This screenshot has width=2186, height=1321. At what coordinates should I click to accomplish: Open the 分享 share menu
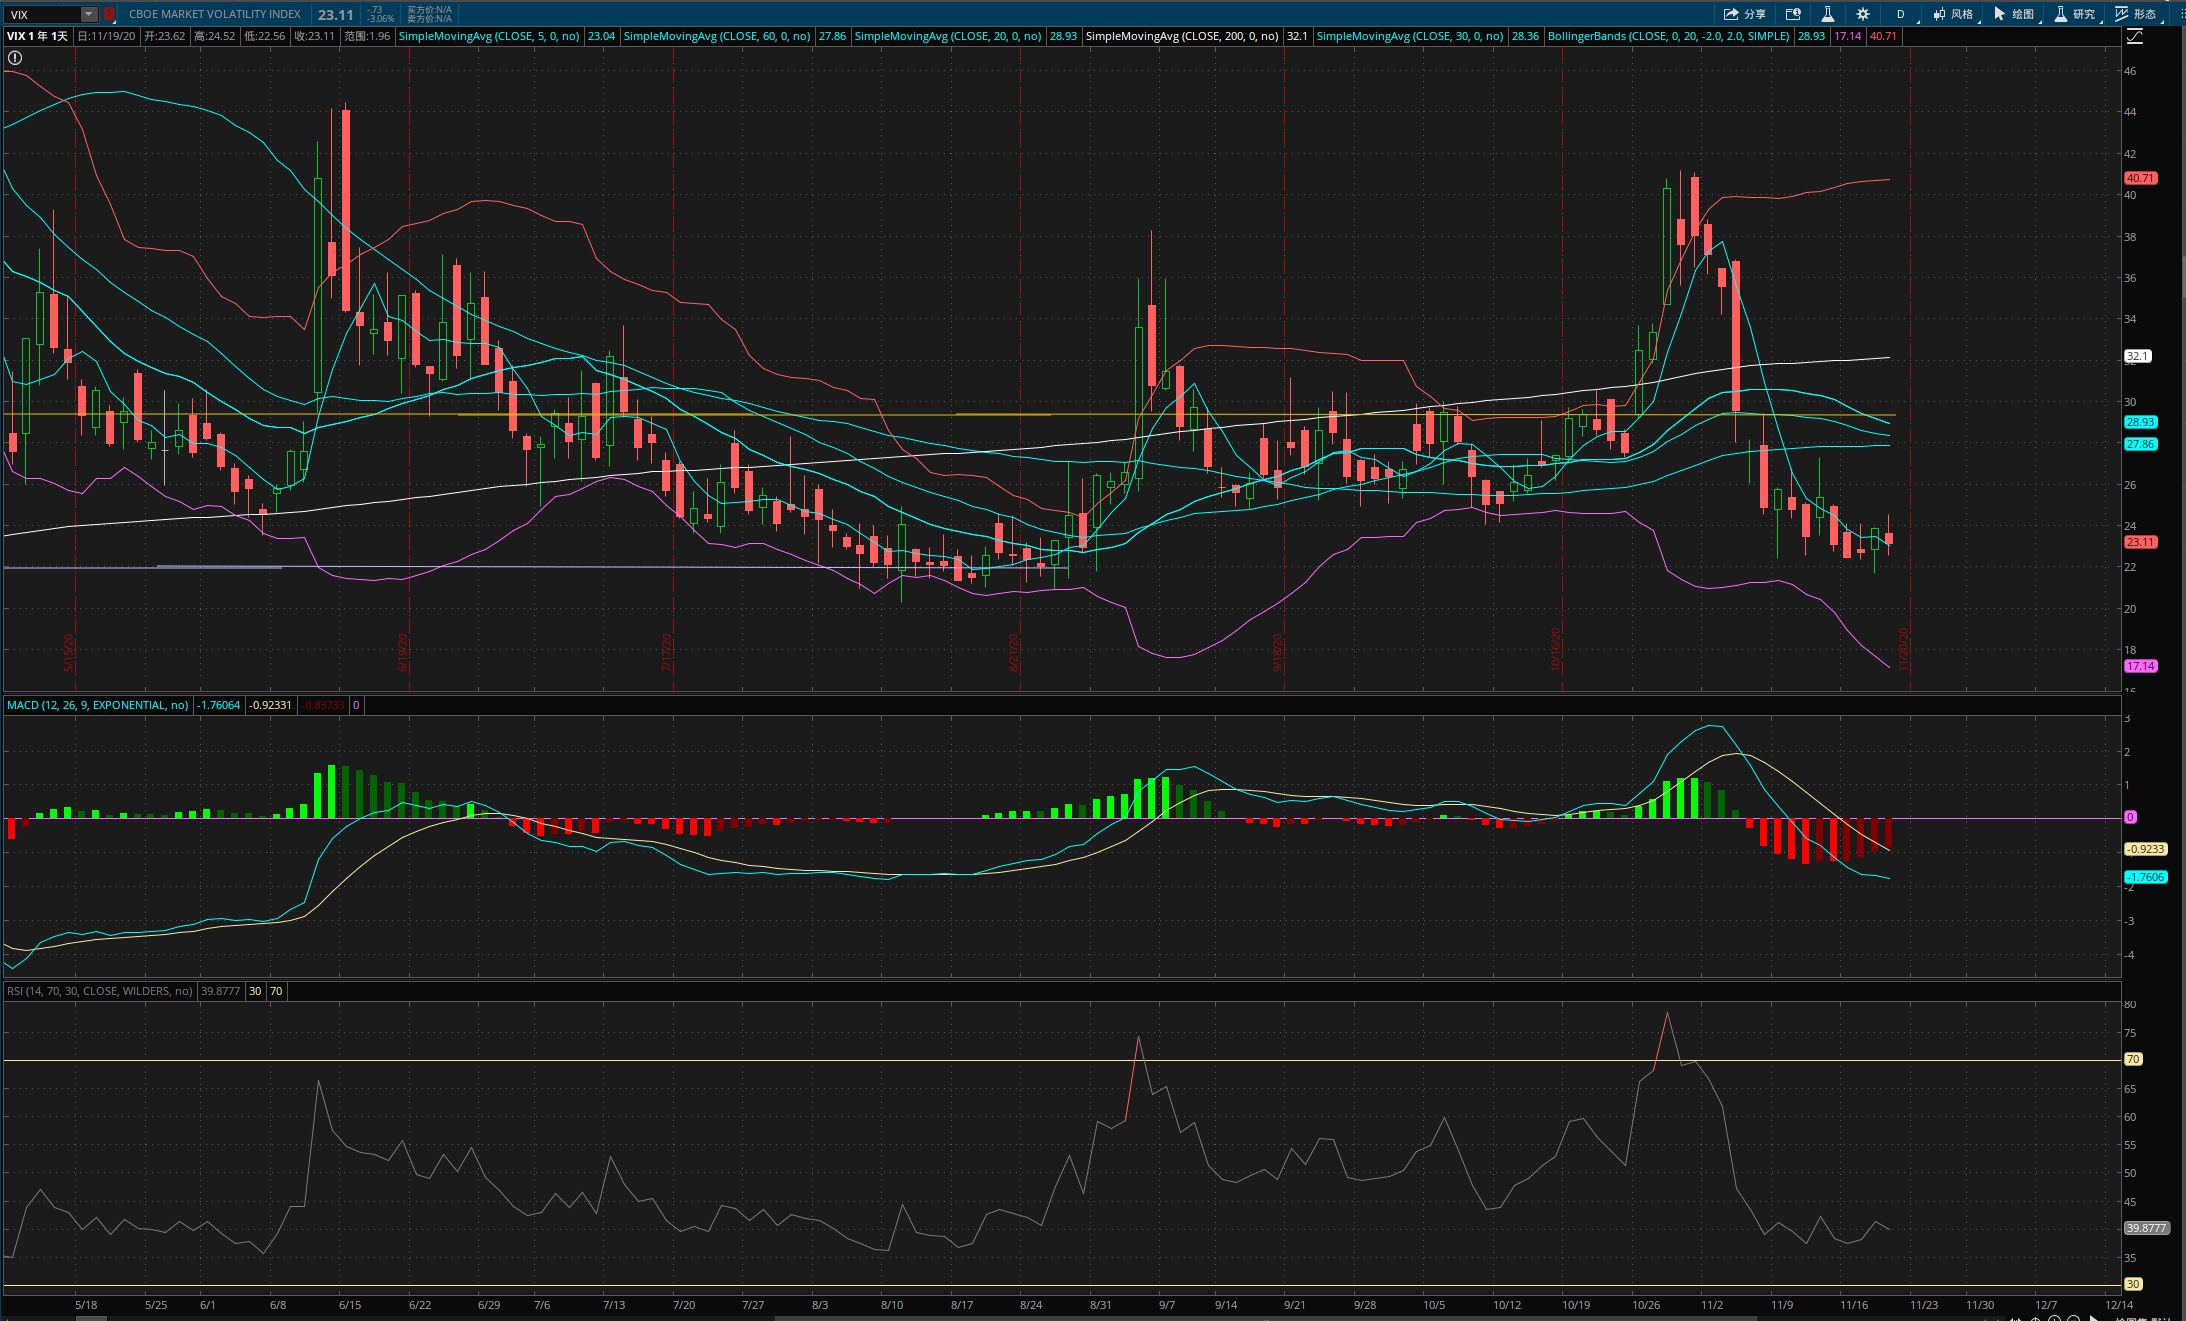tap(1745, 14)
